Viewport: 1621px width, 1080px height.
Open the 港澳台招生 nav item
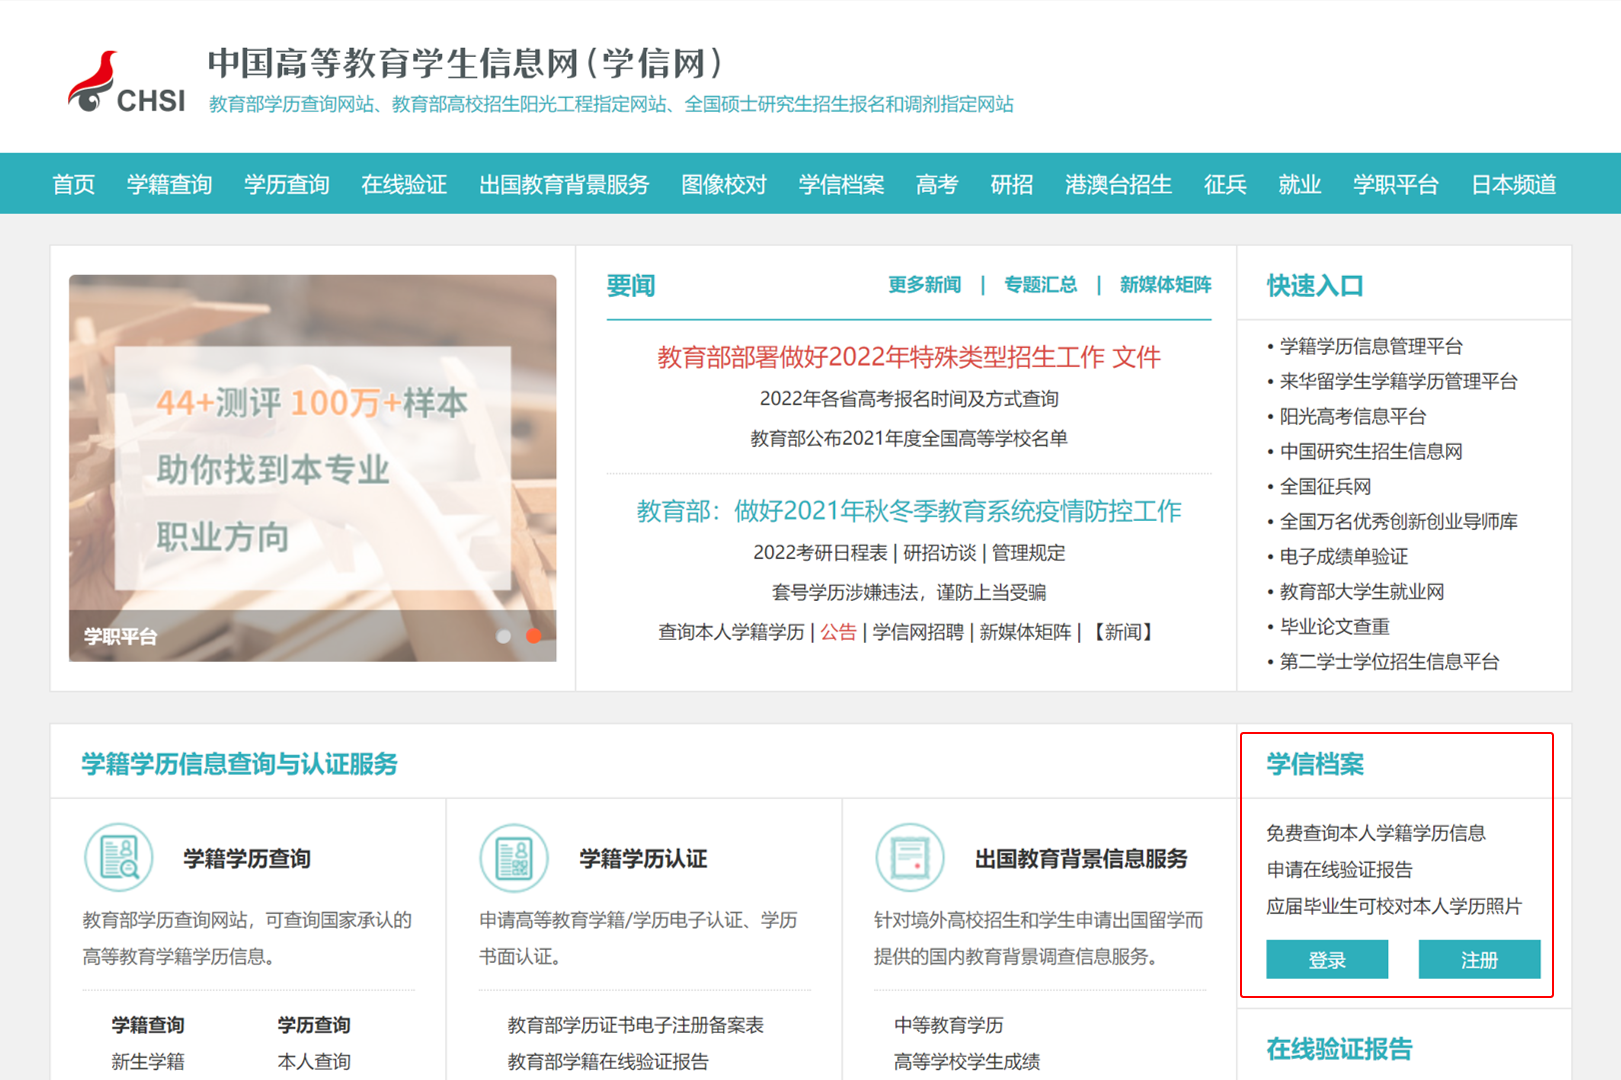pyautogui.click(x=1118, y=184)
